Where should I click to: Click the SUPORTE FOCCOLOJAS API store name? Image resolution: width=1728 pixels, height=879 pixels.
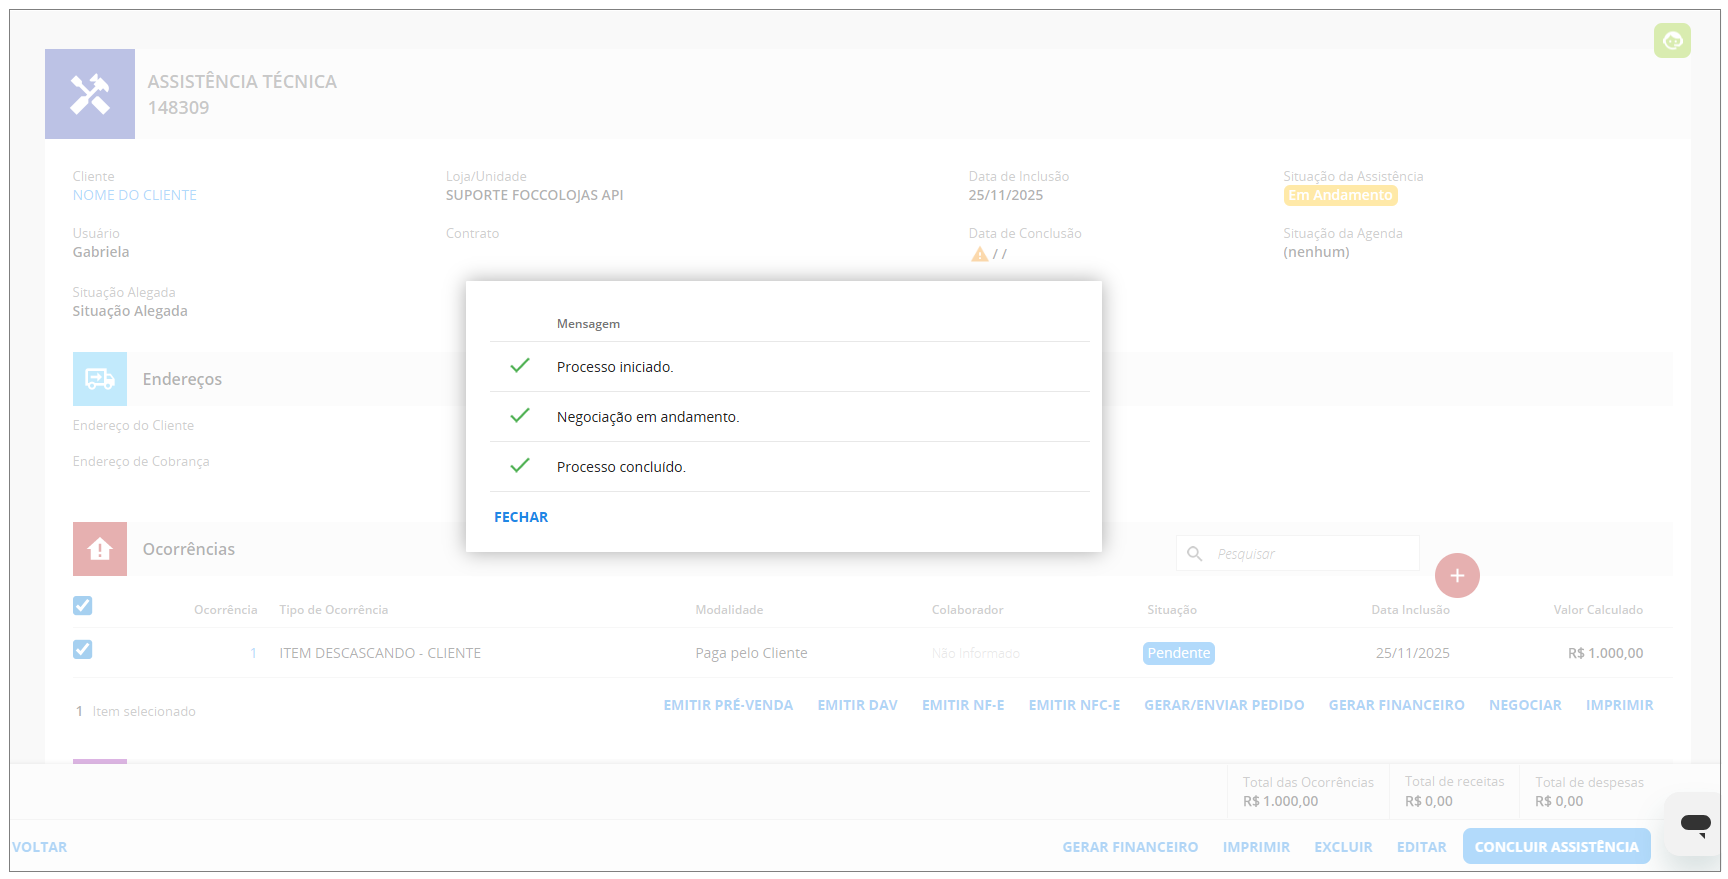pos(534,195)
